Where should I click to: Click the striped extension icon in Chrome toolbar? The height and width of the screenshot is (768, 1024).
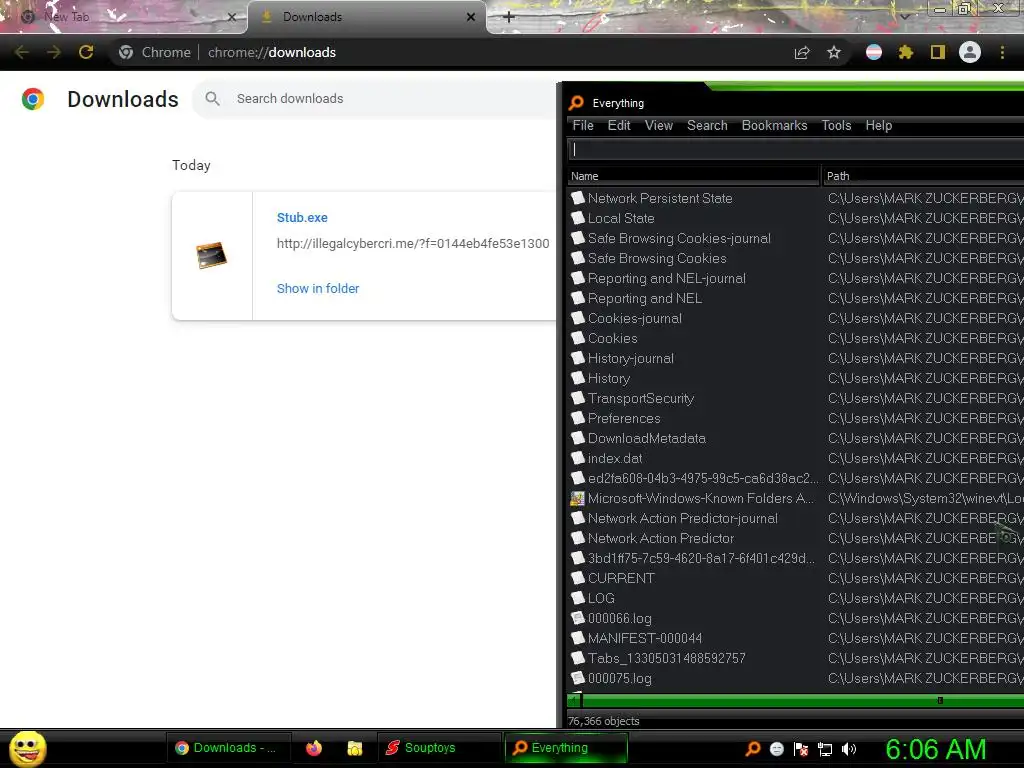click(874, 52)
